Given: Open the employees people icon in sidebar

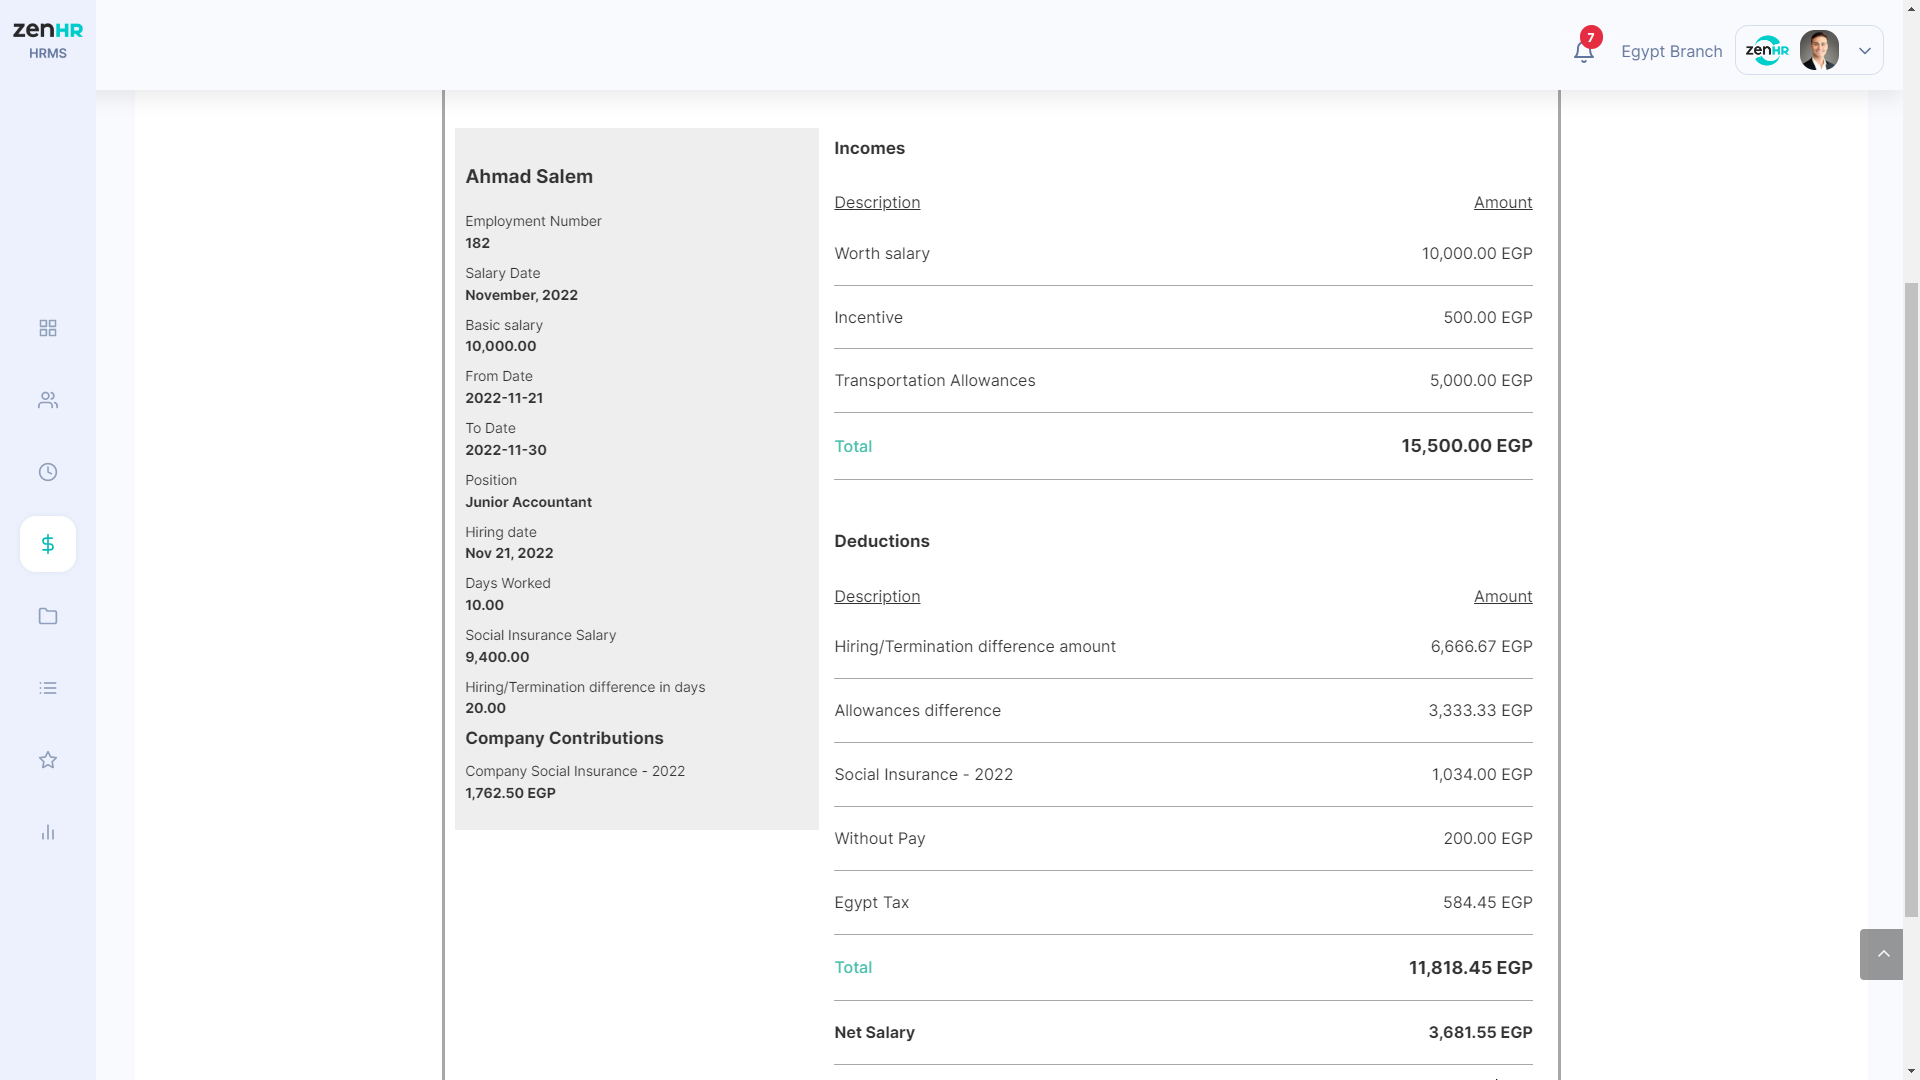Looking at the screenshot, I should pos(48,400).
